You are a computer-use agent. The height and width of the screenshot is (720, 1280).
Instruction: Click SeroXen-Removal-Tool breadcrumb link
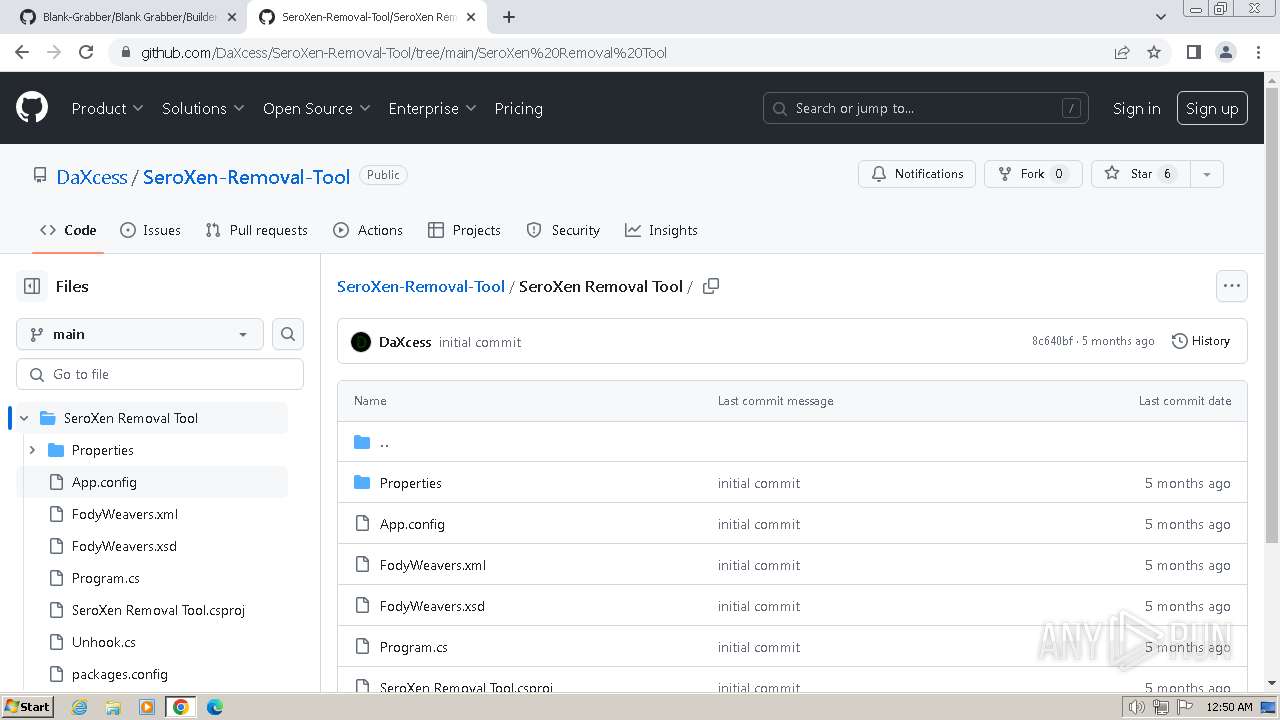(421, 286)
